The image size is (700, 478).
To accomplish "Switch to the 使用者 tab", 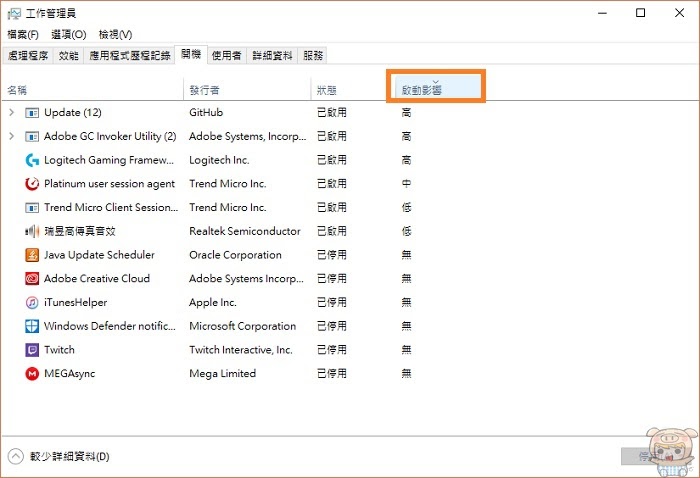I will pyautogui.click(x=226, y=55).
